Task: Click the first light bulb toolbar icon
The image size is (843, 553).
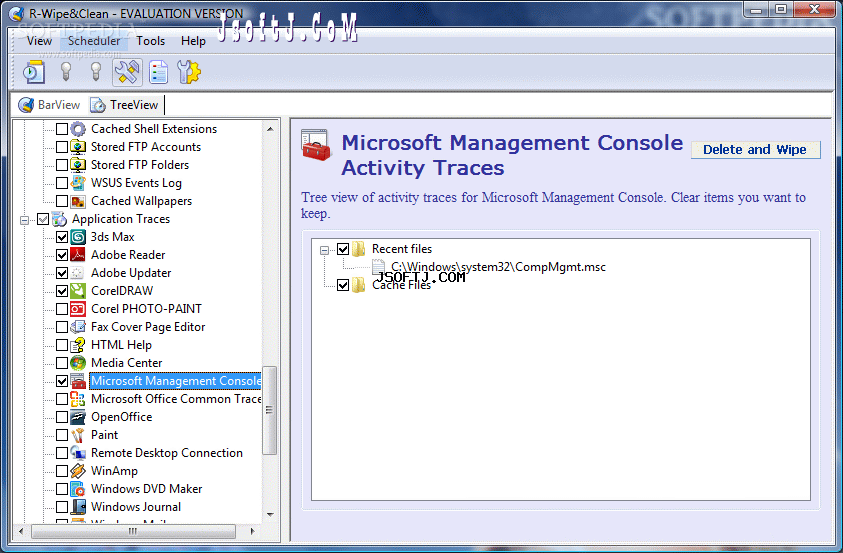Action: coord(66,71)
